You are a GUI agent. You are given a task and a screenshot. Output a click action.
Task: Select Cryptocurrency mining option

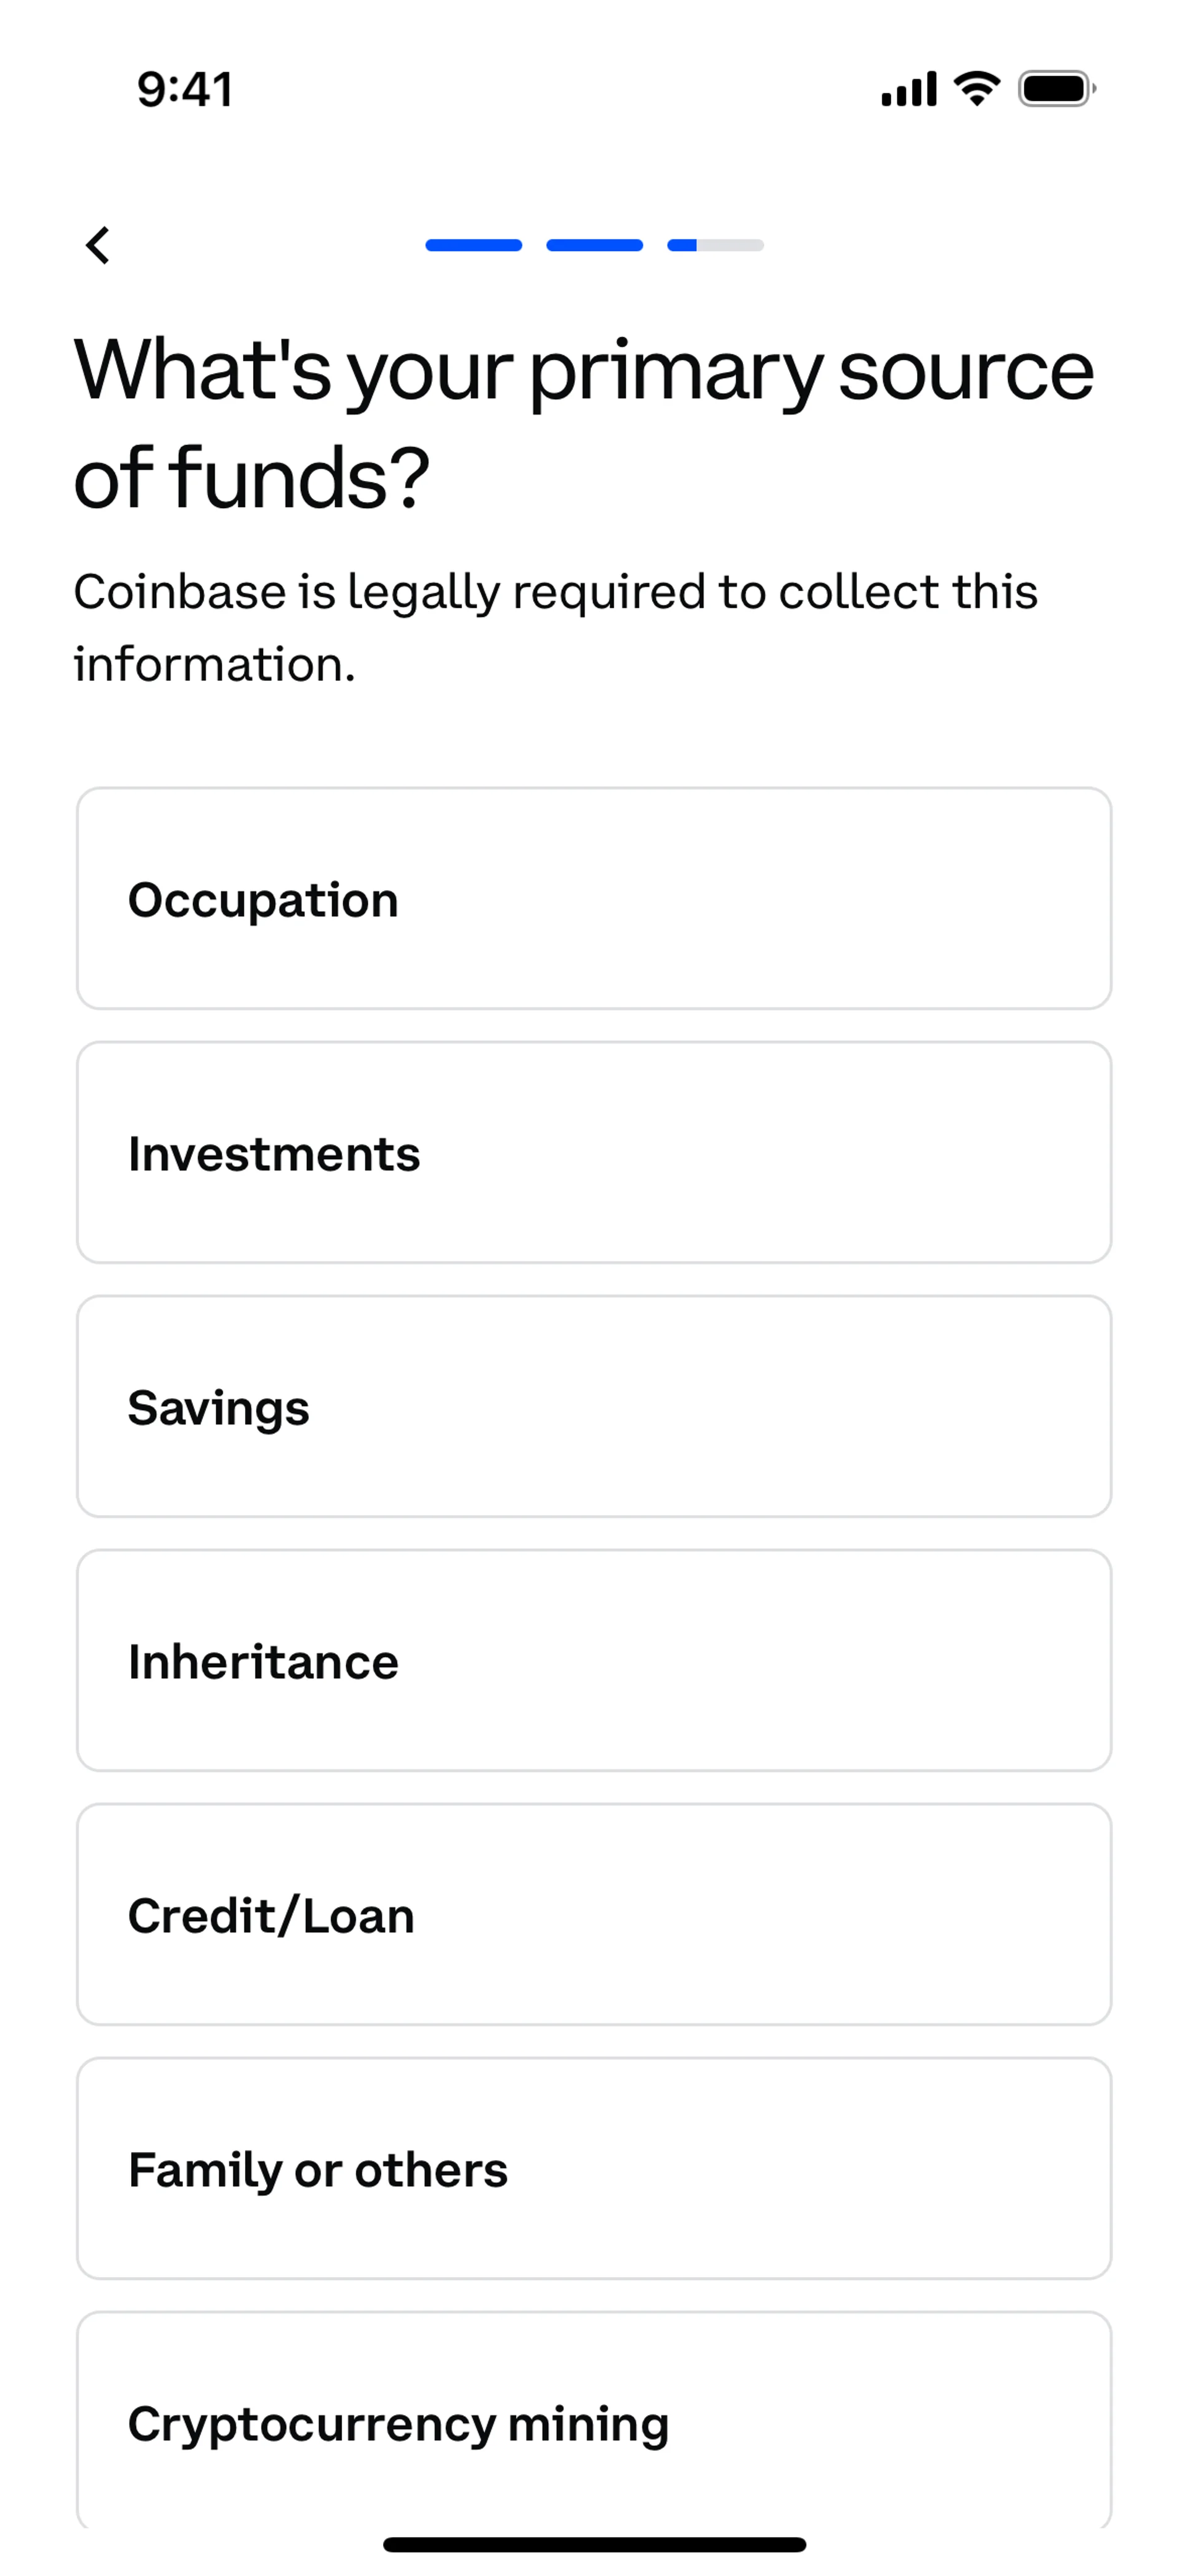coord(594,2422)
